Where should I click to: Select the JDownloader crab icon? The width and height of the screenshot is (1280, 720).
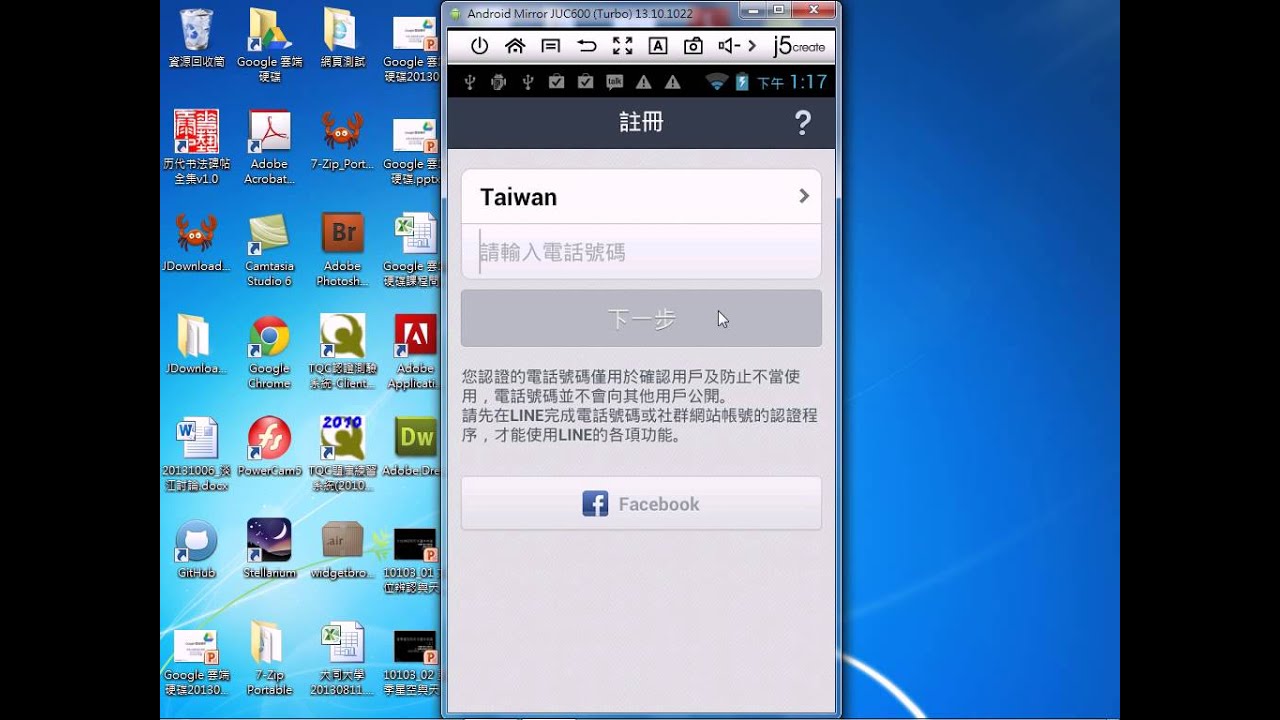click(x=196, y=242)
